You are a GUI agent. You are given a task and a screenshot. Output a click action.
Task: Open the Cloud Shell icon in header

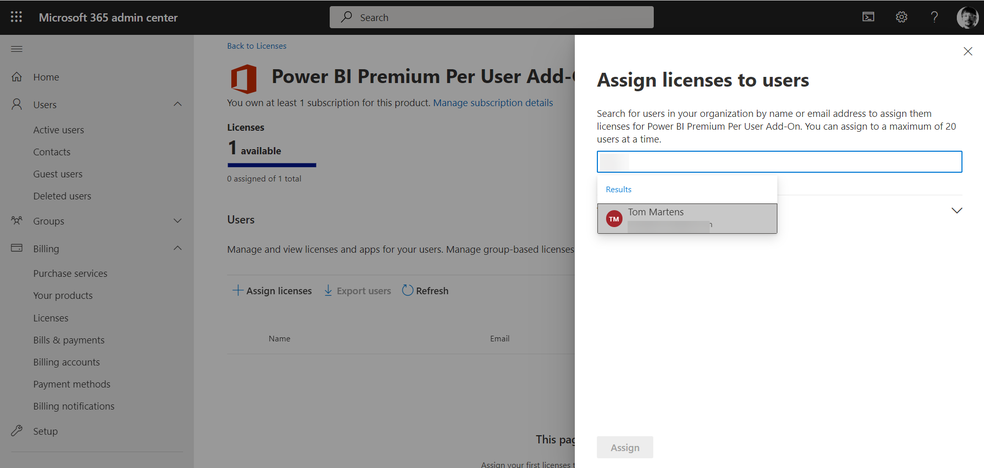pyautogui.click(x=869, y=18)
